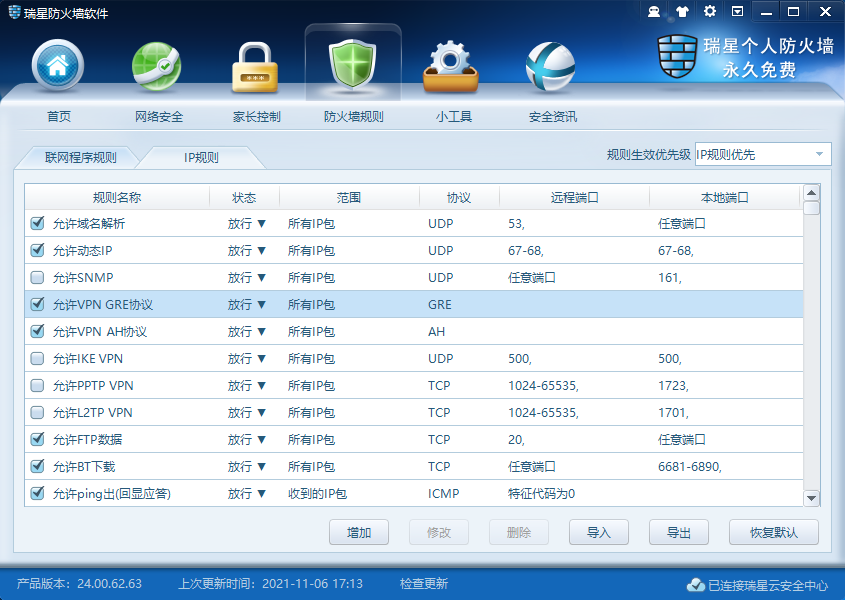Switch to the 联网程序规则 tab
845x600 pixels.
[x=80, y=157]
